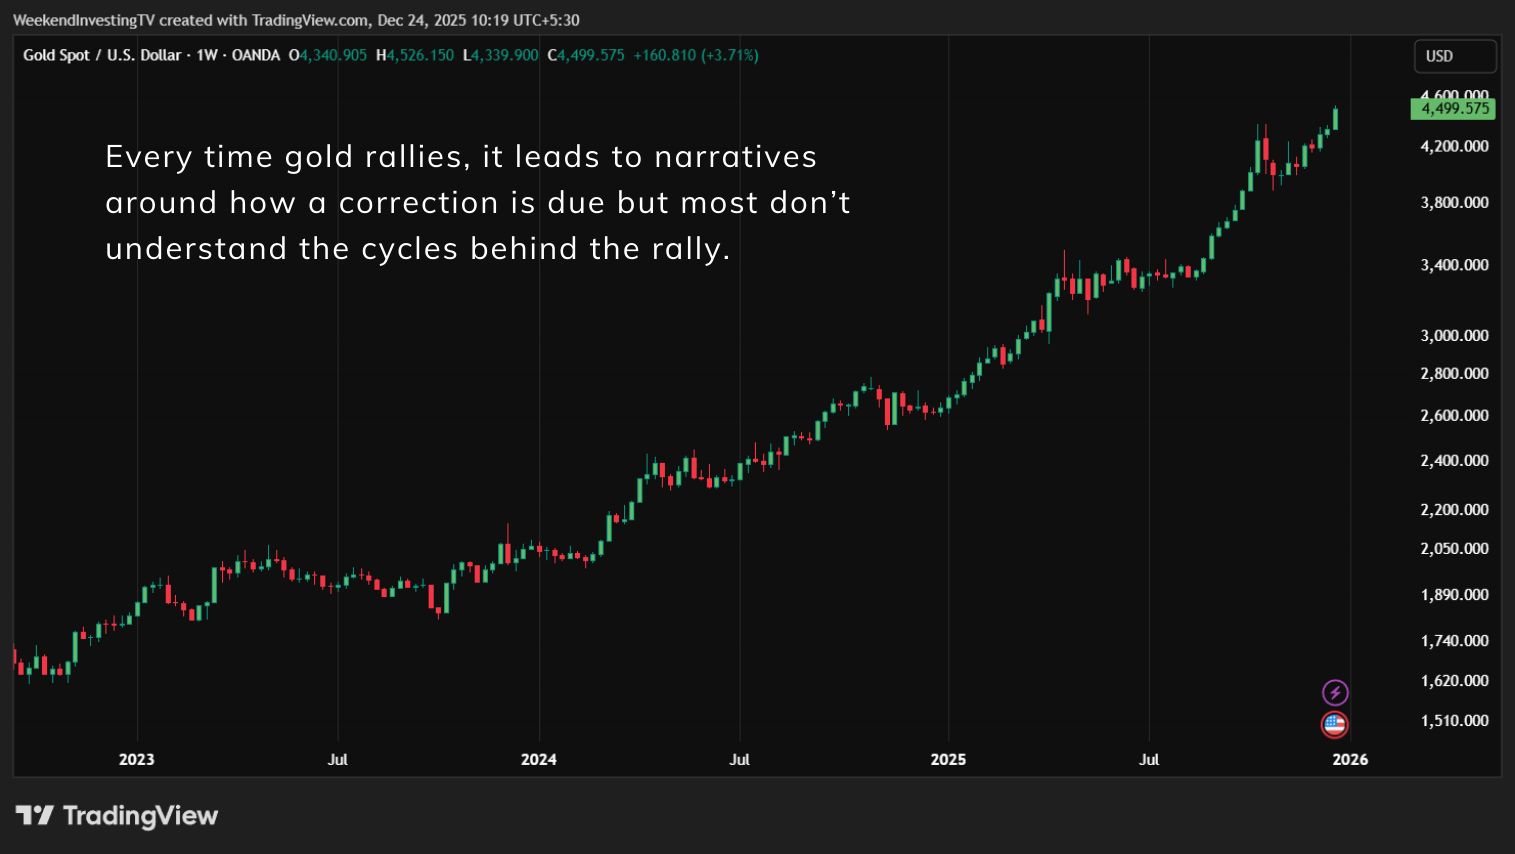Click the green last price label 4,499.575
The width and height of the screenshot is (1515, 854).
[1454, 109]
